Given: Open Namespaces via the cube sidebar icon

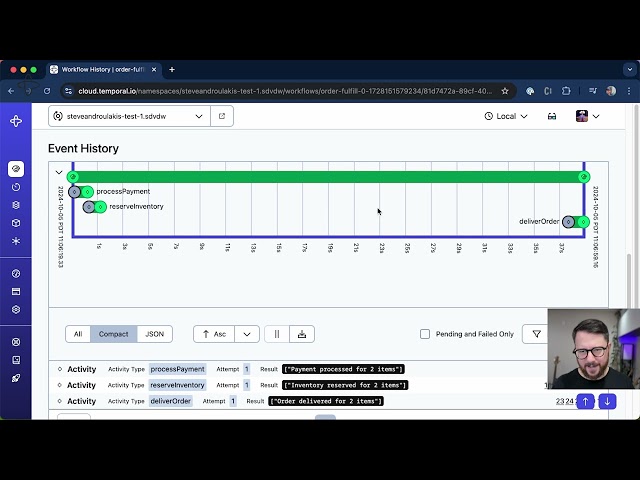Looking at the screenshot, I should (16, 223).
